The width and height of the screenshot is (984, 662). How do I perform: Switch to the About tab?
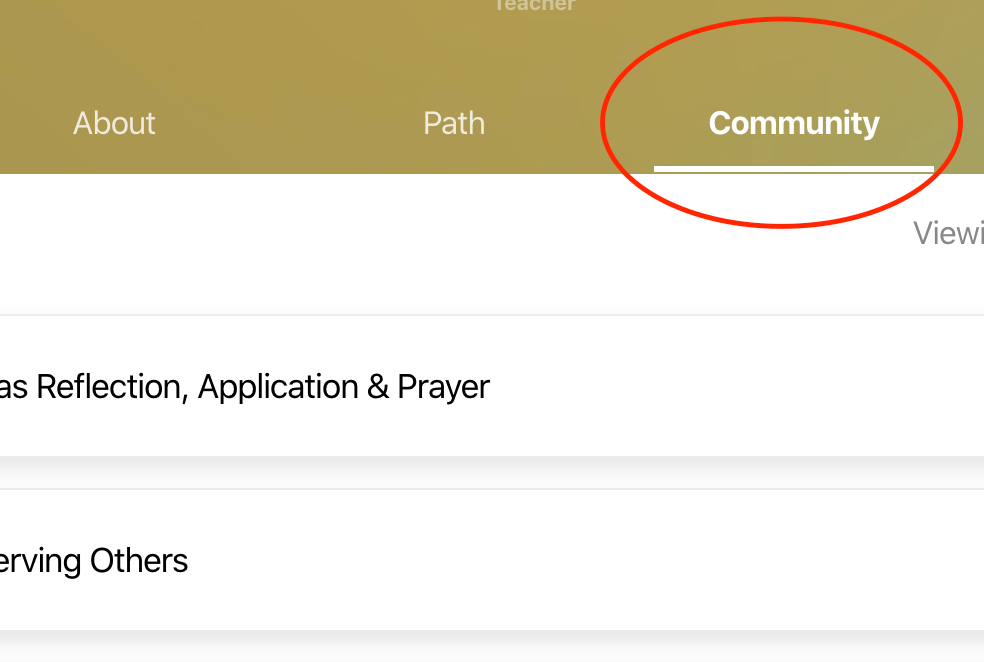[x=114, y=123]
